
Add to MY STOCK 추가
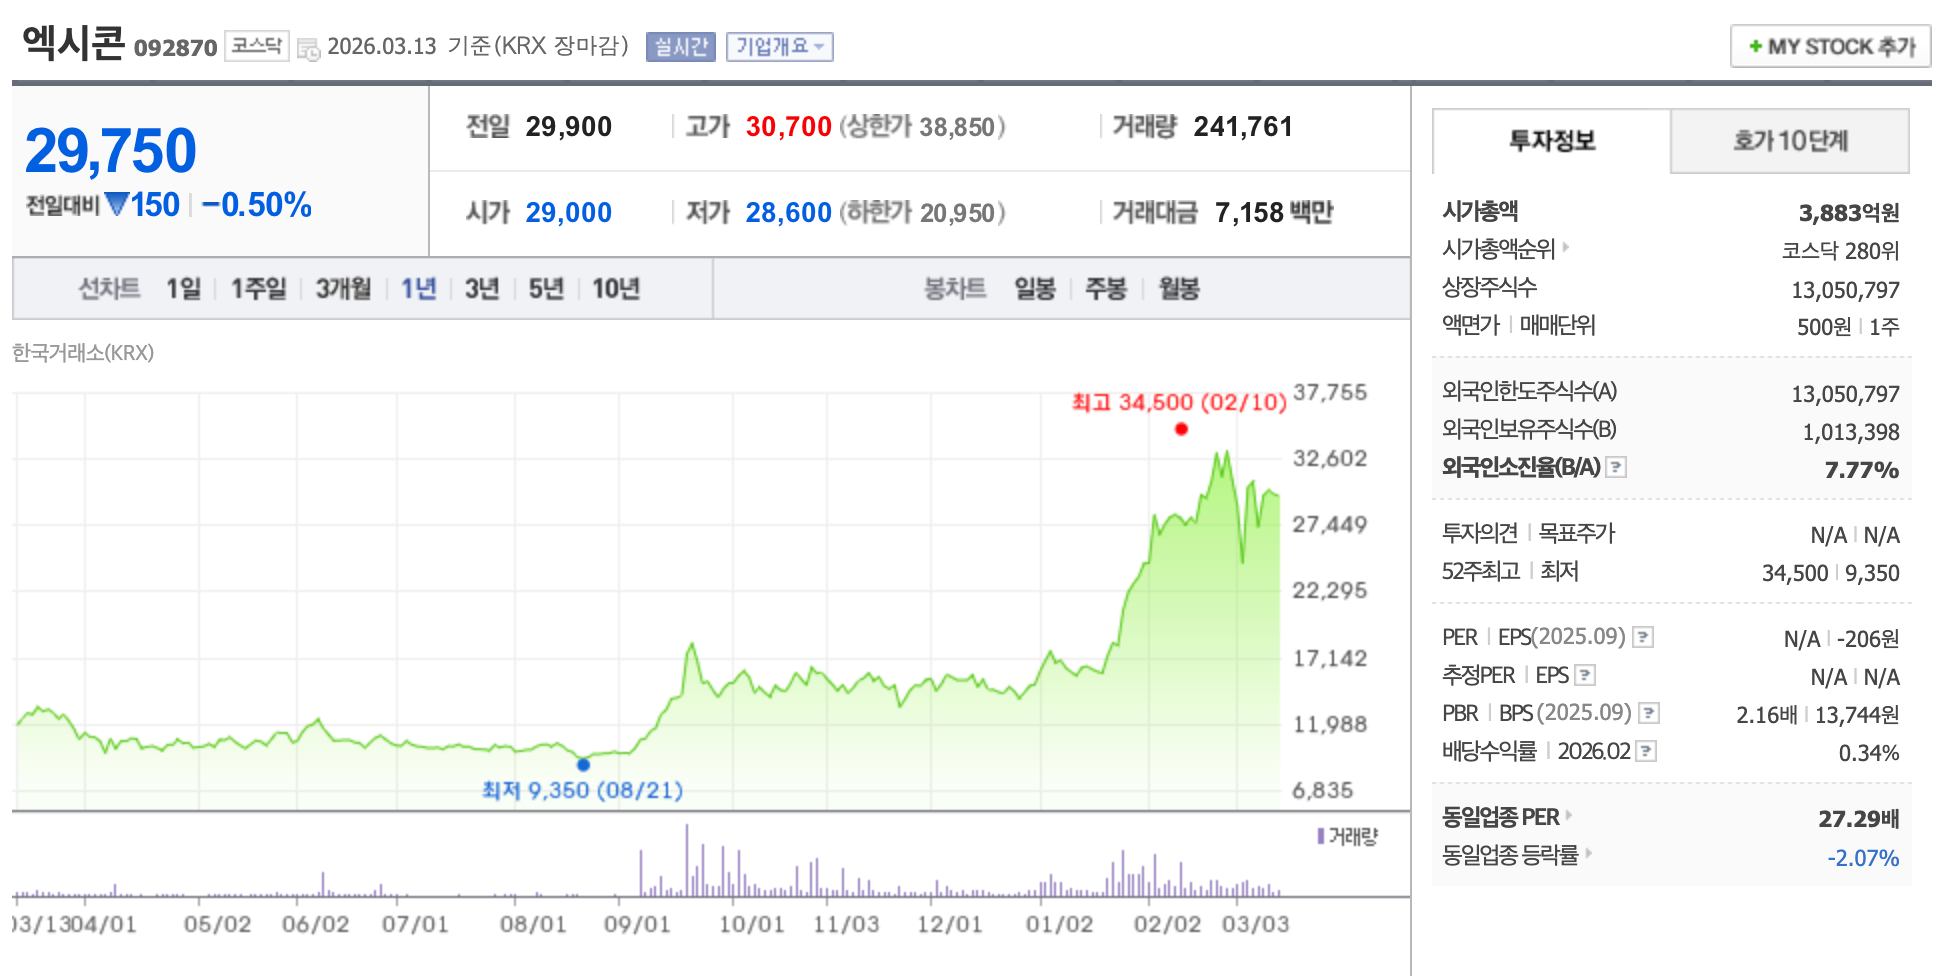tap(1830, 46)
